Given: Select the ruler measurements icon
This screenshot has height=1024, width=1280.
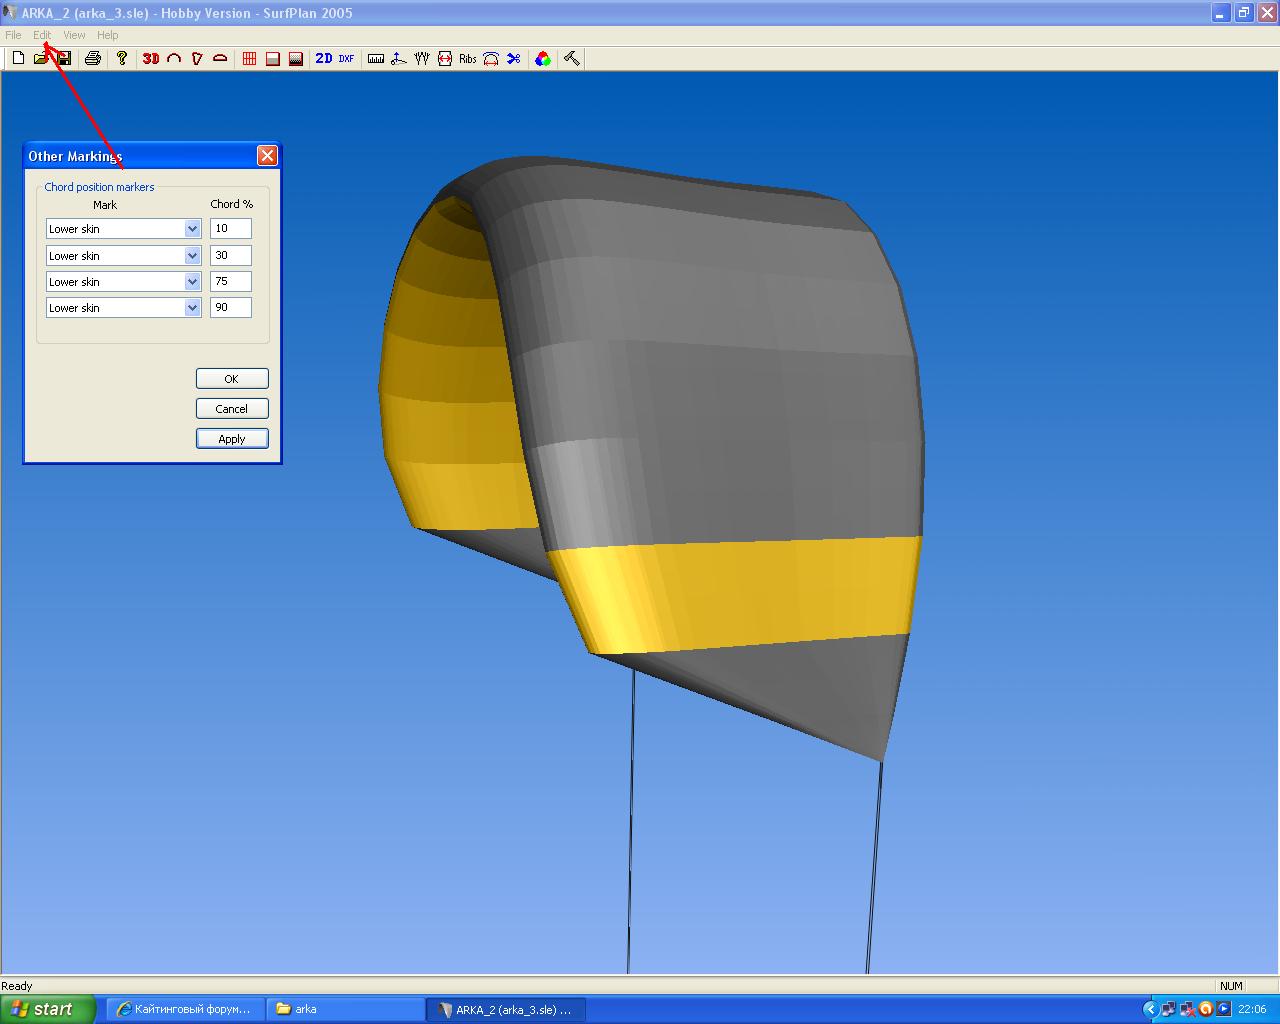Looking at the screenshot, I should pyautogui.click(x=376, y=59).
